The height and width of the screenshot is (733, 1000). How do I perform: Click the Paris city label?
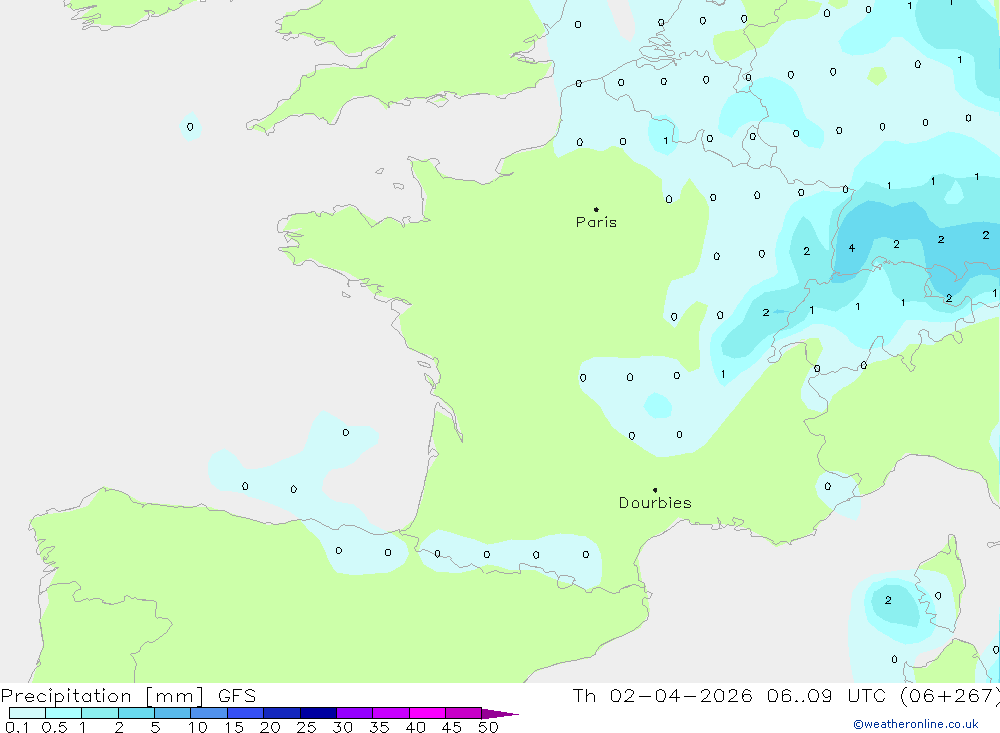coord(596,222)
